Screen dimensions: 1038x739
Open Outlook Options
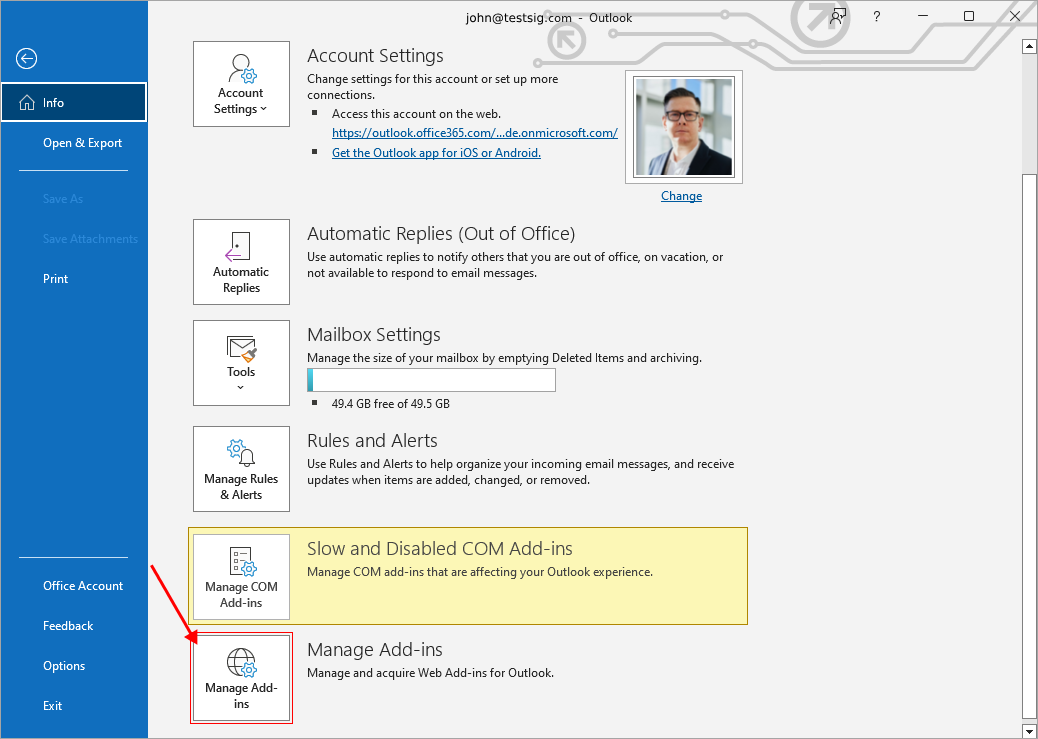click(x=64, y=666)
